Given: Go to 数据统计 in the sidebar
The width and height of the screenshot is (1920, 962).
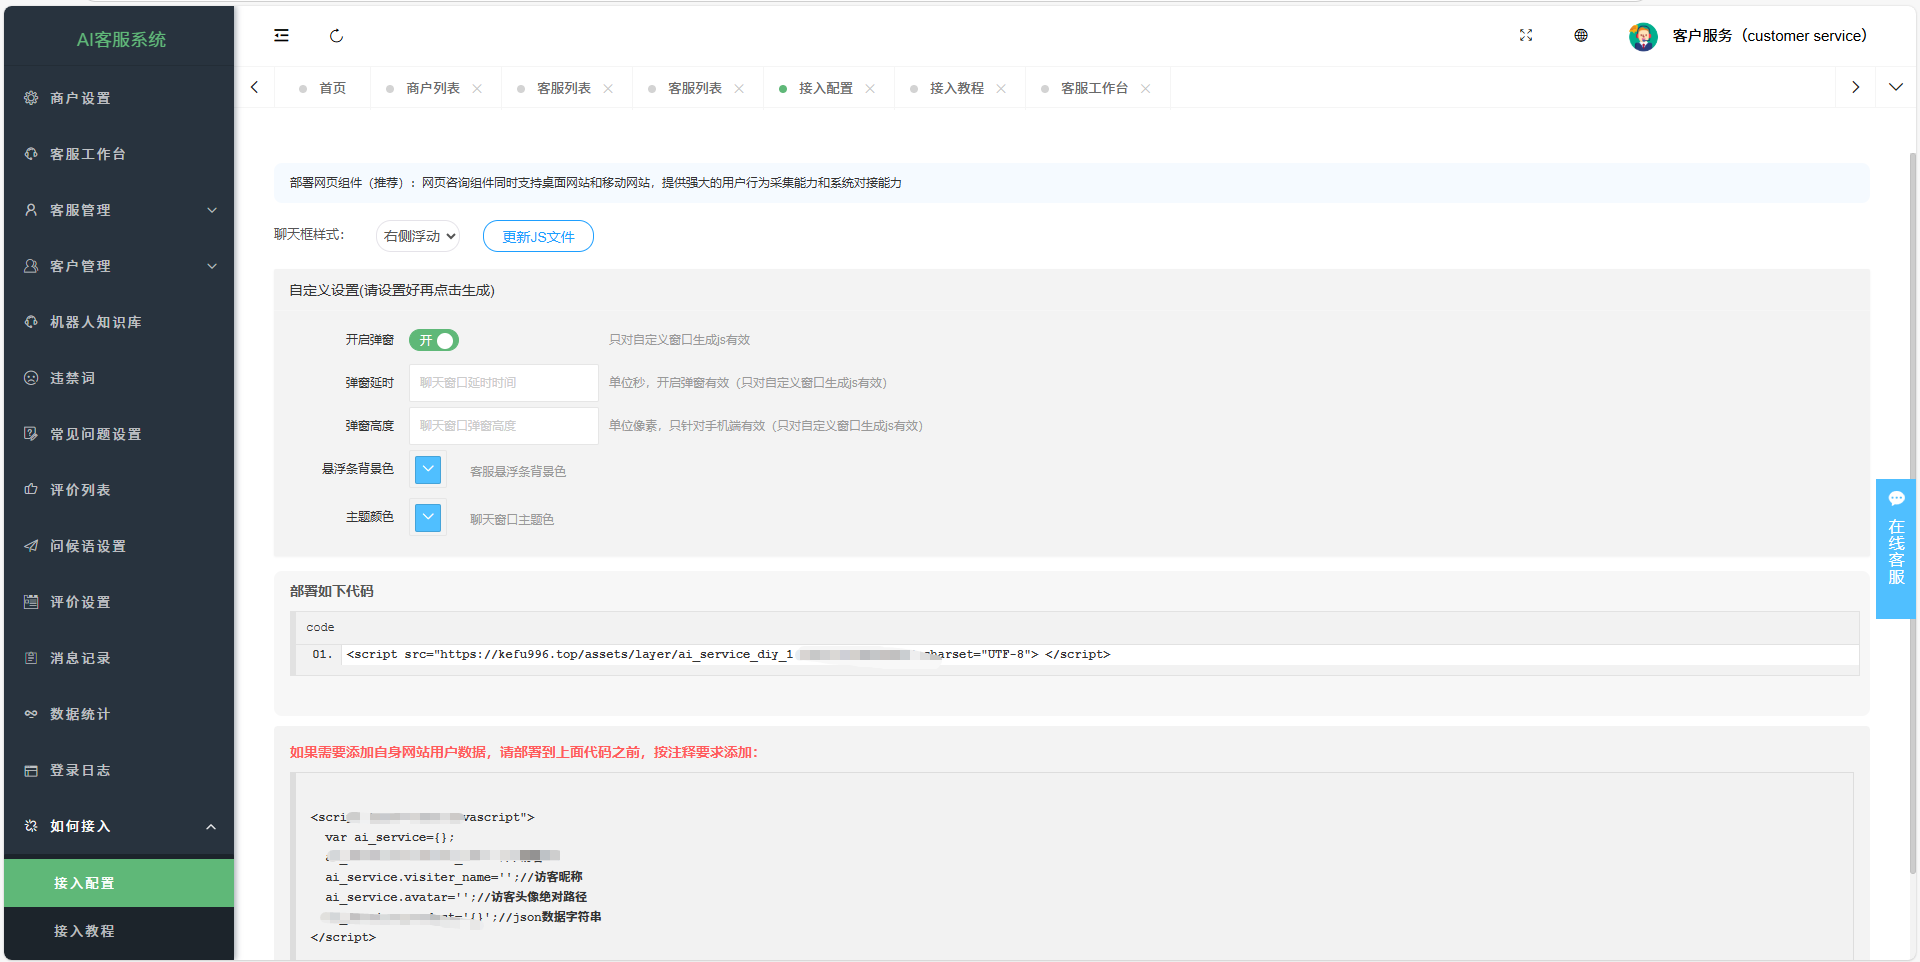Looking at the screenshot, I should 80,714.
